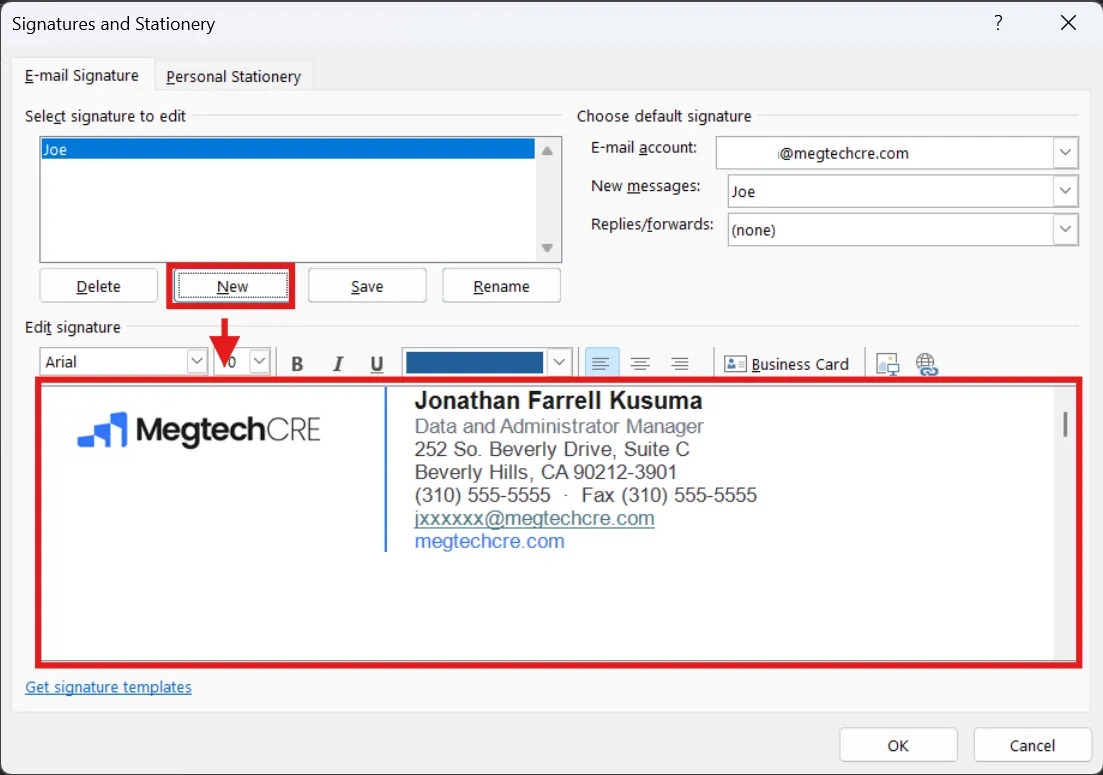The height and width of the screenshot is (775, 1103).
Task: Center signature text
Action: tap(639, 363)
